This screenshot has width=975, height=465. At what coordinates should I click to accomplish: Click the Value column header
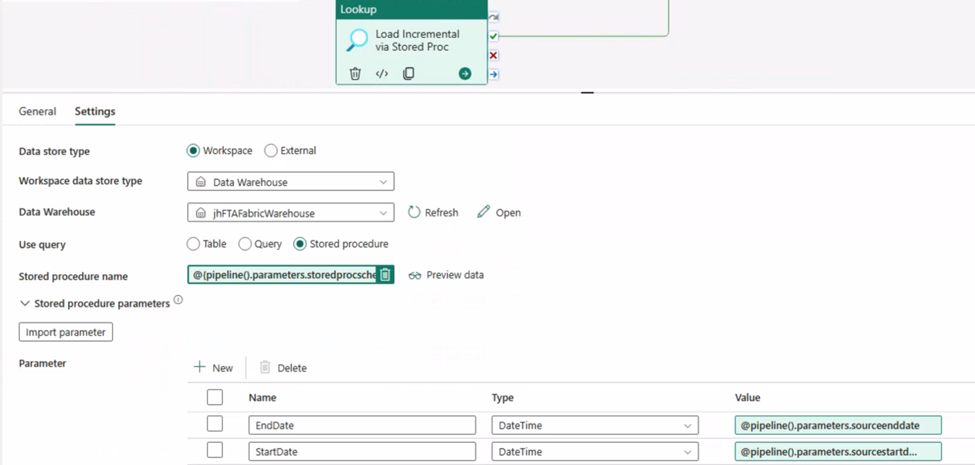747,397
